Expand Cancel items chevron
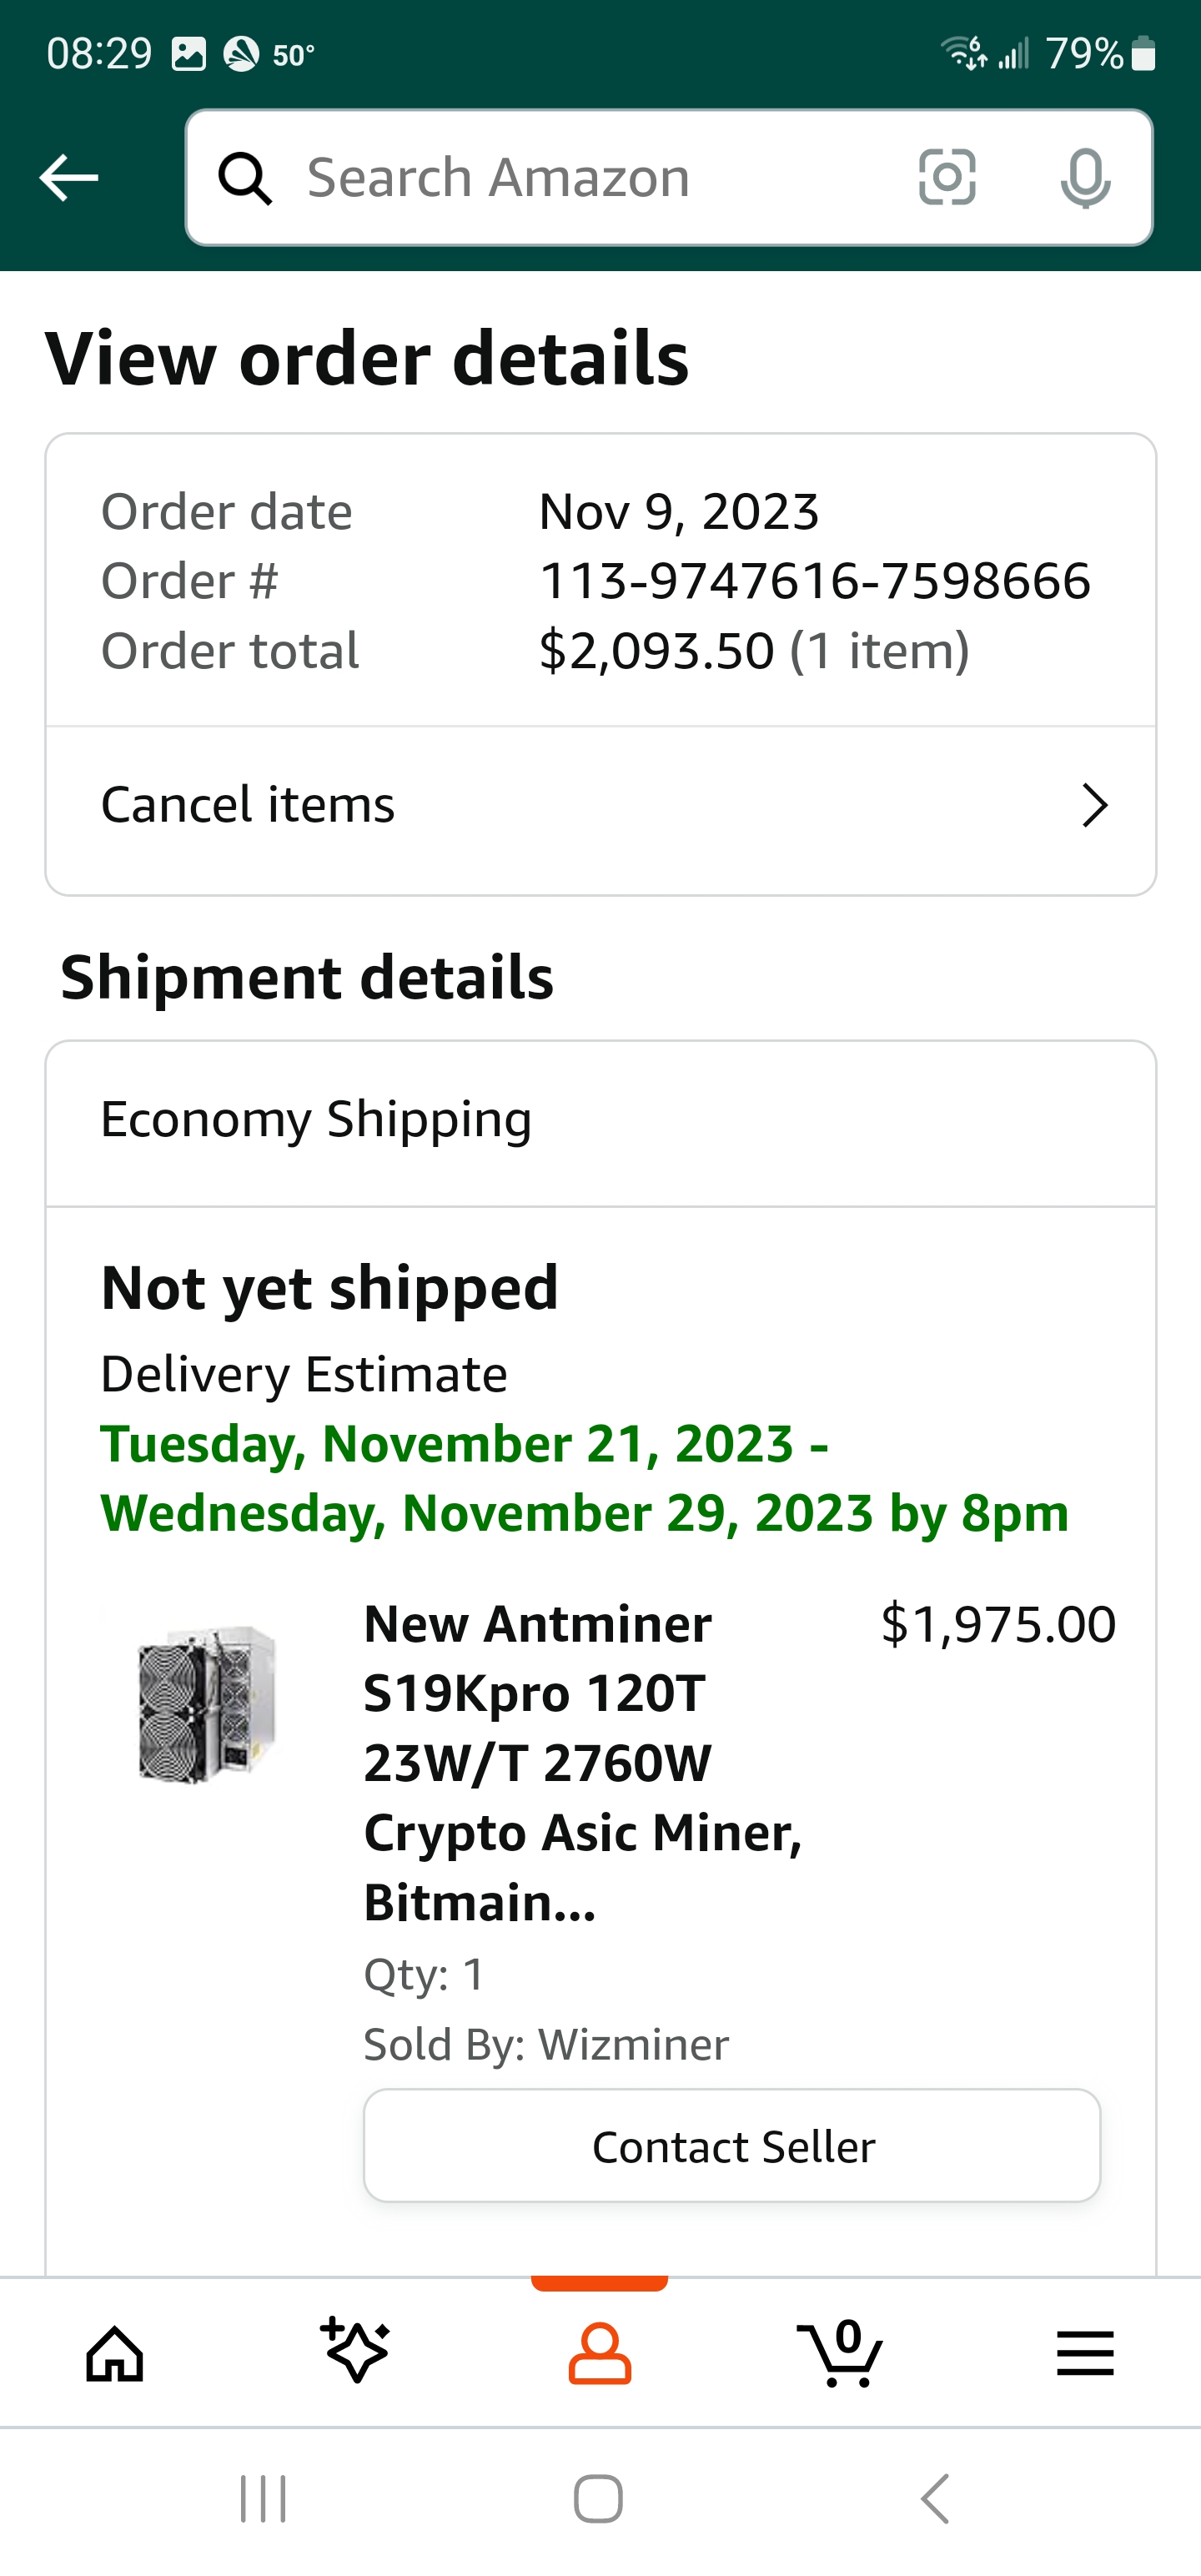This screenshot has height=2576, width=1201. [1095, 805]
